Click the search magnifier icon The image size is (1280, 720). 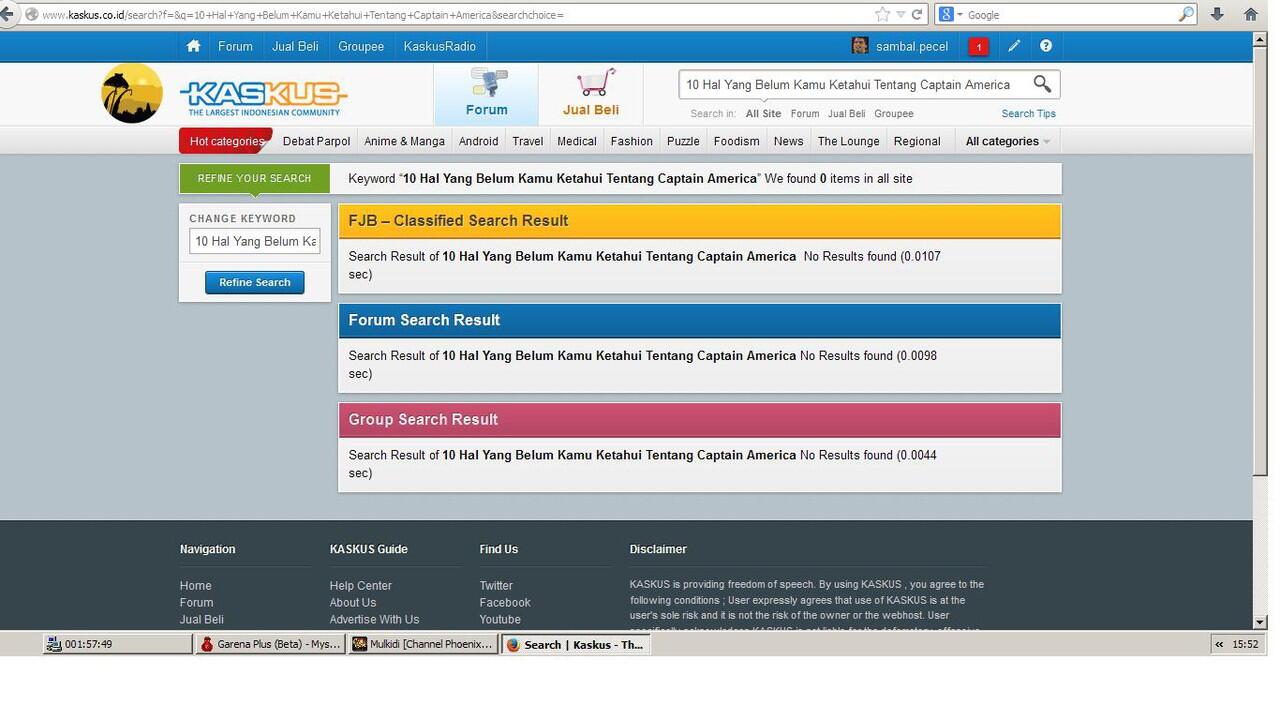(1042, 84)
